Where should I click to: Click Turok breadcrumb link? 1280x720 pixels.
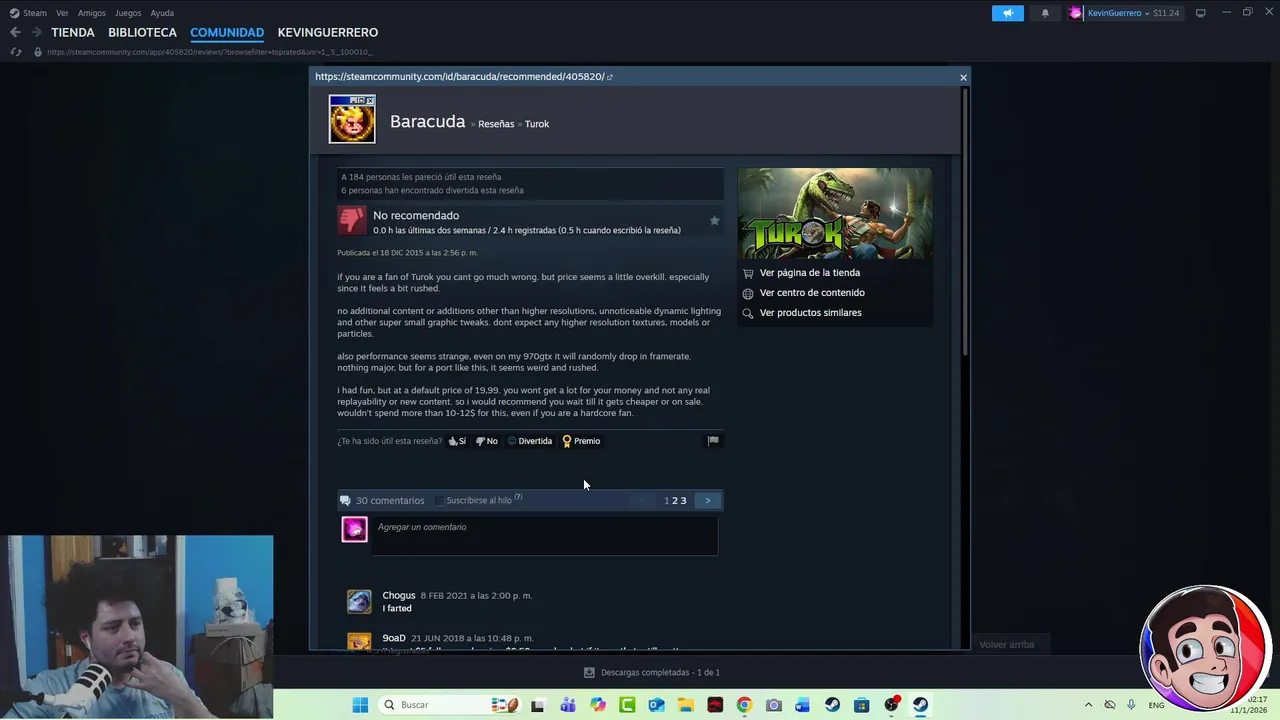[x=537, y=124]
